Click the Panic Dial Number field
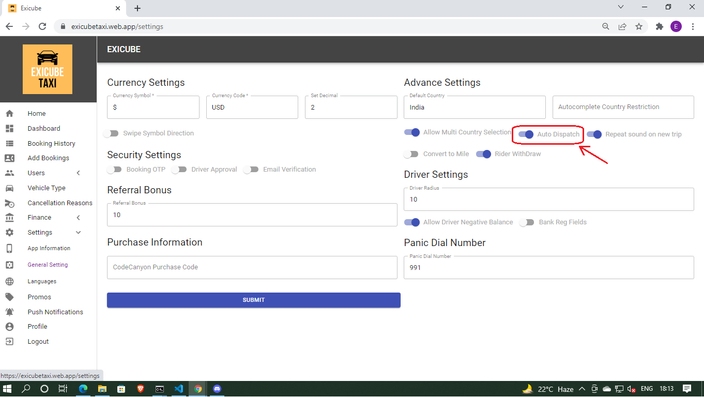The height and width of the screenshot is (397, 704). [549, 267]
